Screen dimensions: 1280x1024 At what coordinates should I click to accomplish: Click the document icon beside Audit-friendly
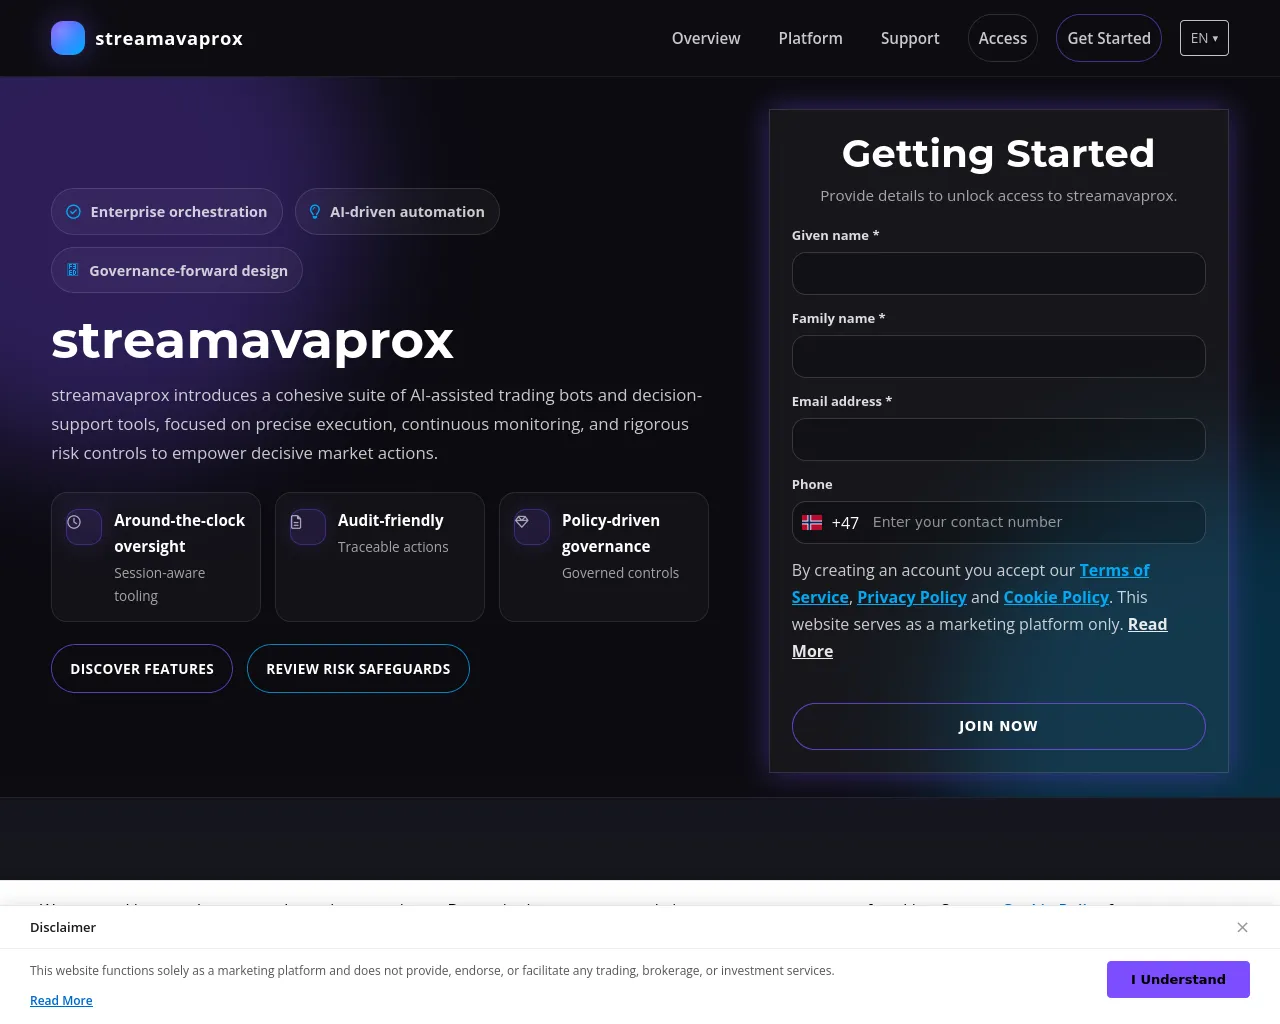point(296,522)
